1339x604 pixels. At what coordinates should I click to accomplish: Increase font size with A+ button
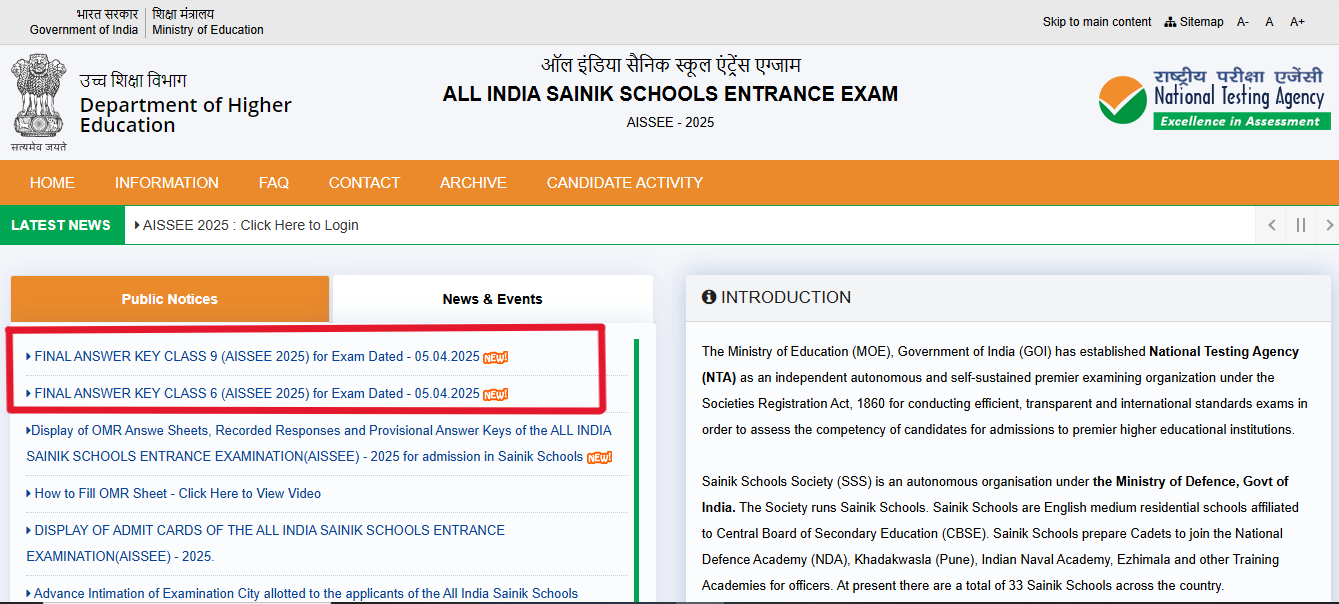[x=1297, y=22]
